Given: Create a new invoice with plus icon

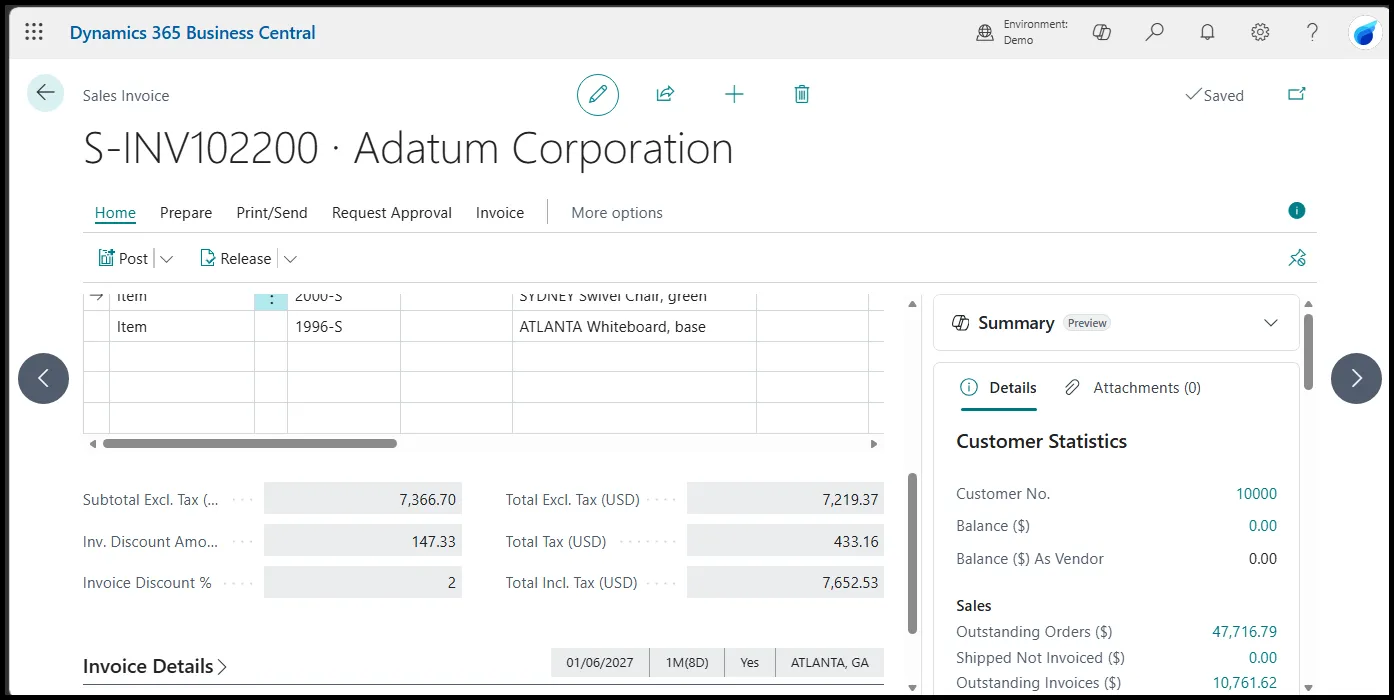Looking at the screenshot, I should (x=734, y=94).
